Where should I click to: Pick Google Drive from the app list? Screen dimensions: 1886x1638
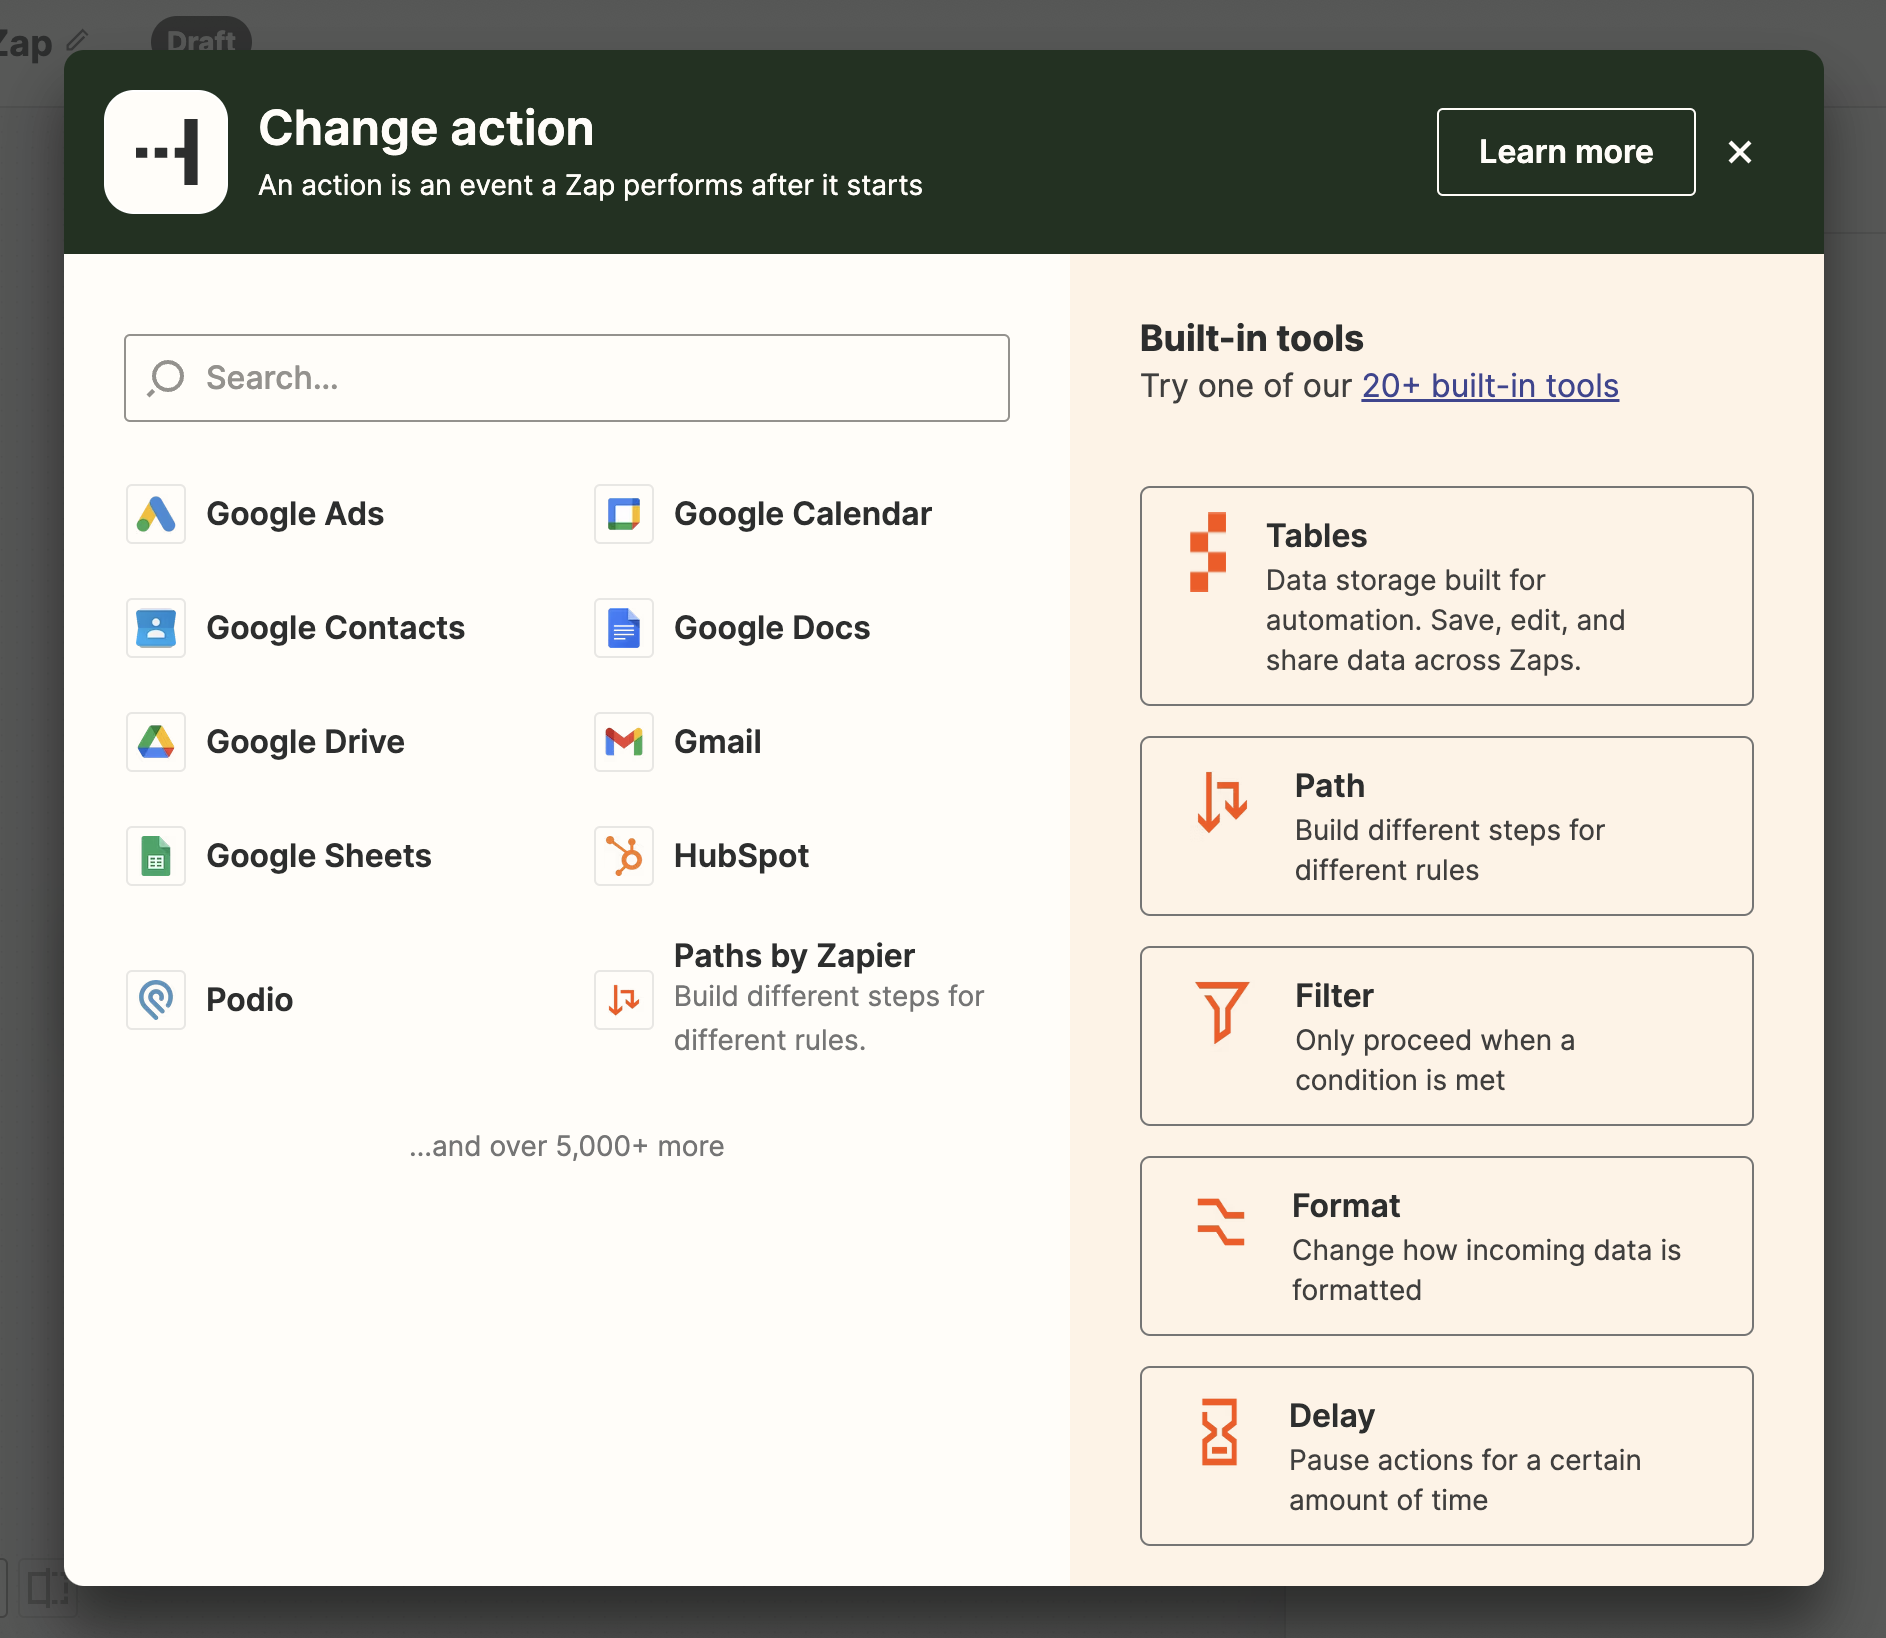coord(305,742)
